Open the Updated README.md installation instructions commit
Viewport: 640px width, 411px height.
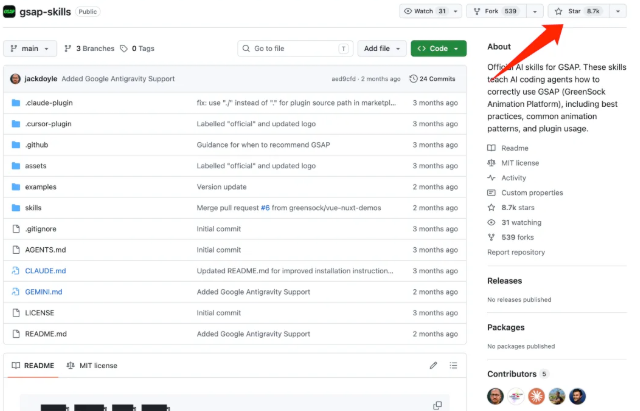tap(295, 271)
